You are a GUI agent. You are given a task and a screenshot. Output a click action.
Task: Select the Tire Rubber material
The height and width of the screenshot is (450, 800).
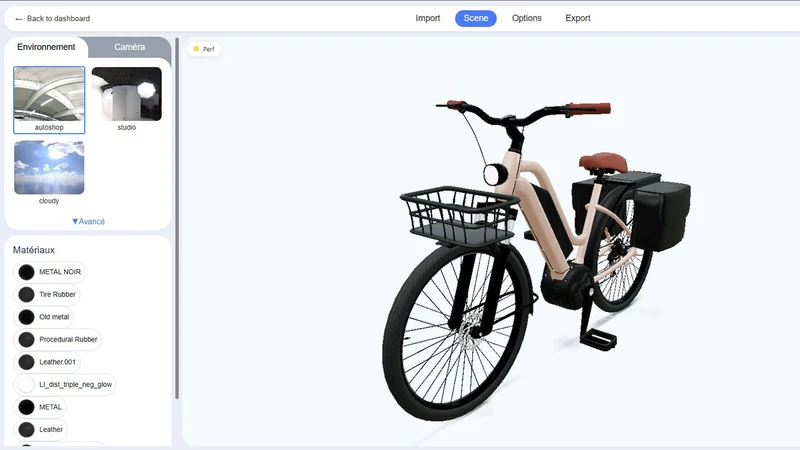point(47,294)
